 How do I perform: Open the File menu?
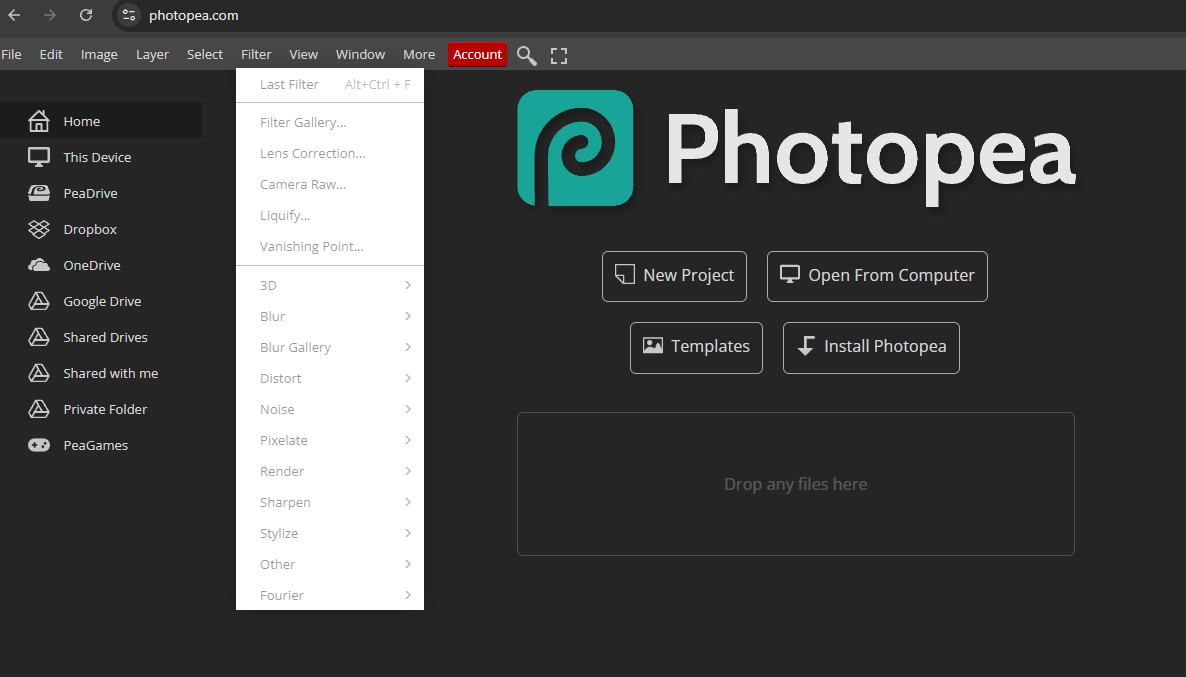pos(11,54)
